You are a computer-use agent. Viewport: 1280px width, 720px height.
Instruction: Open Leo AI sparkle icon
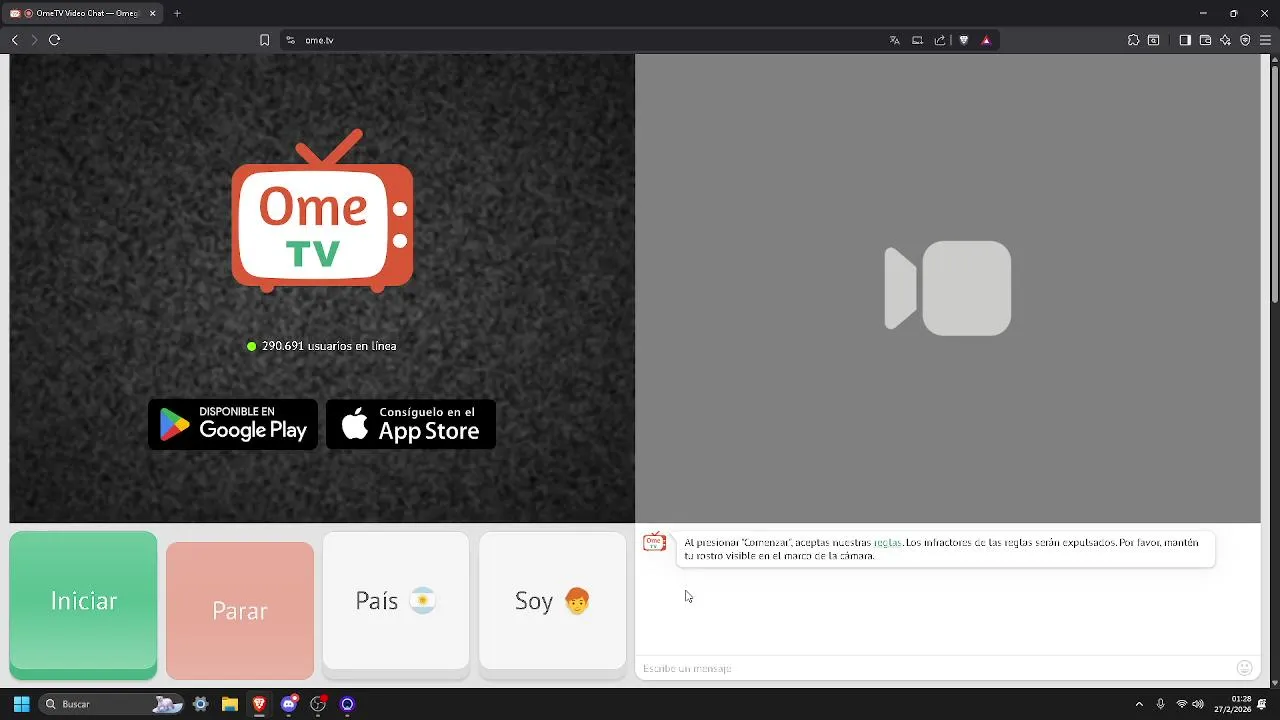[x=1225, y=40]
